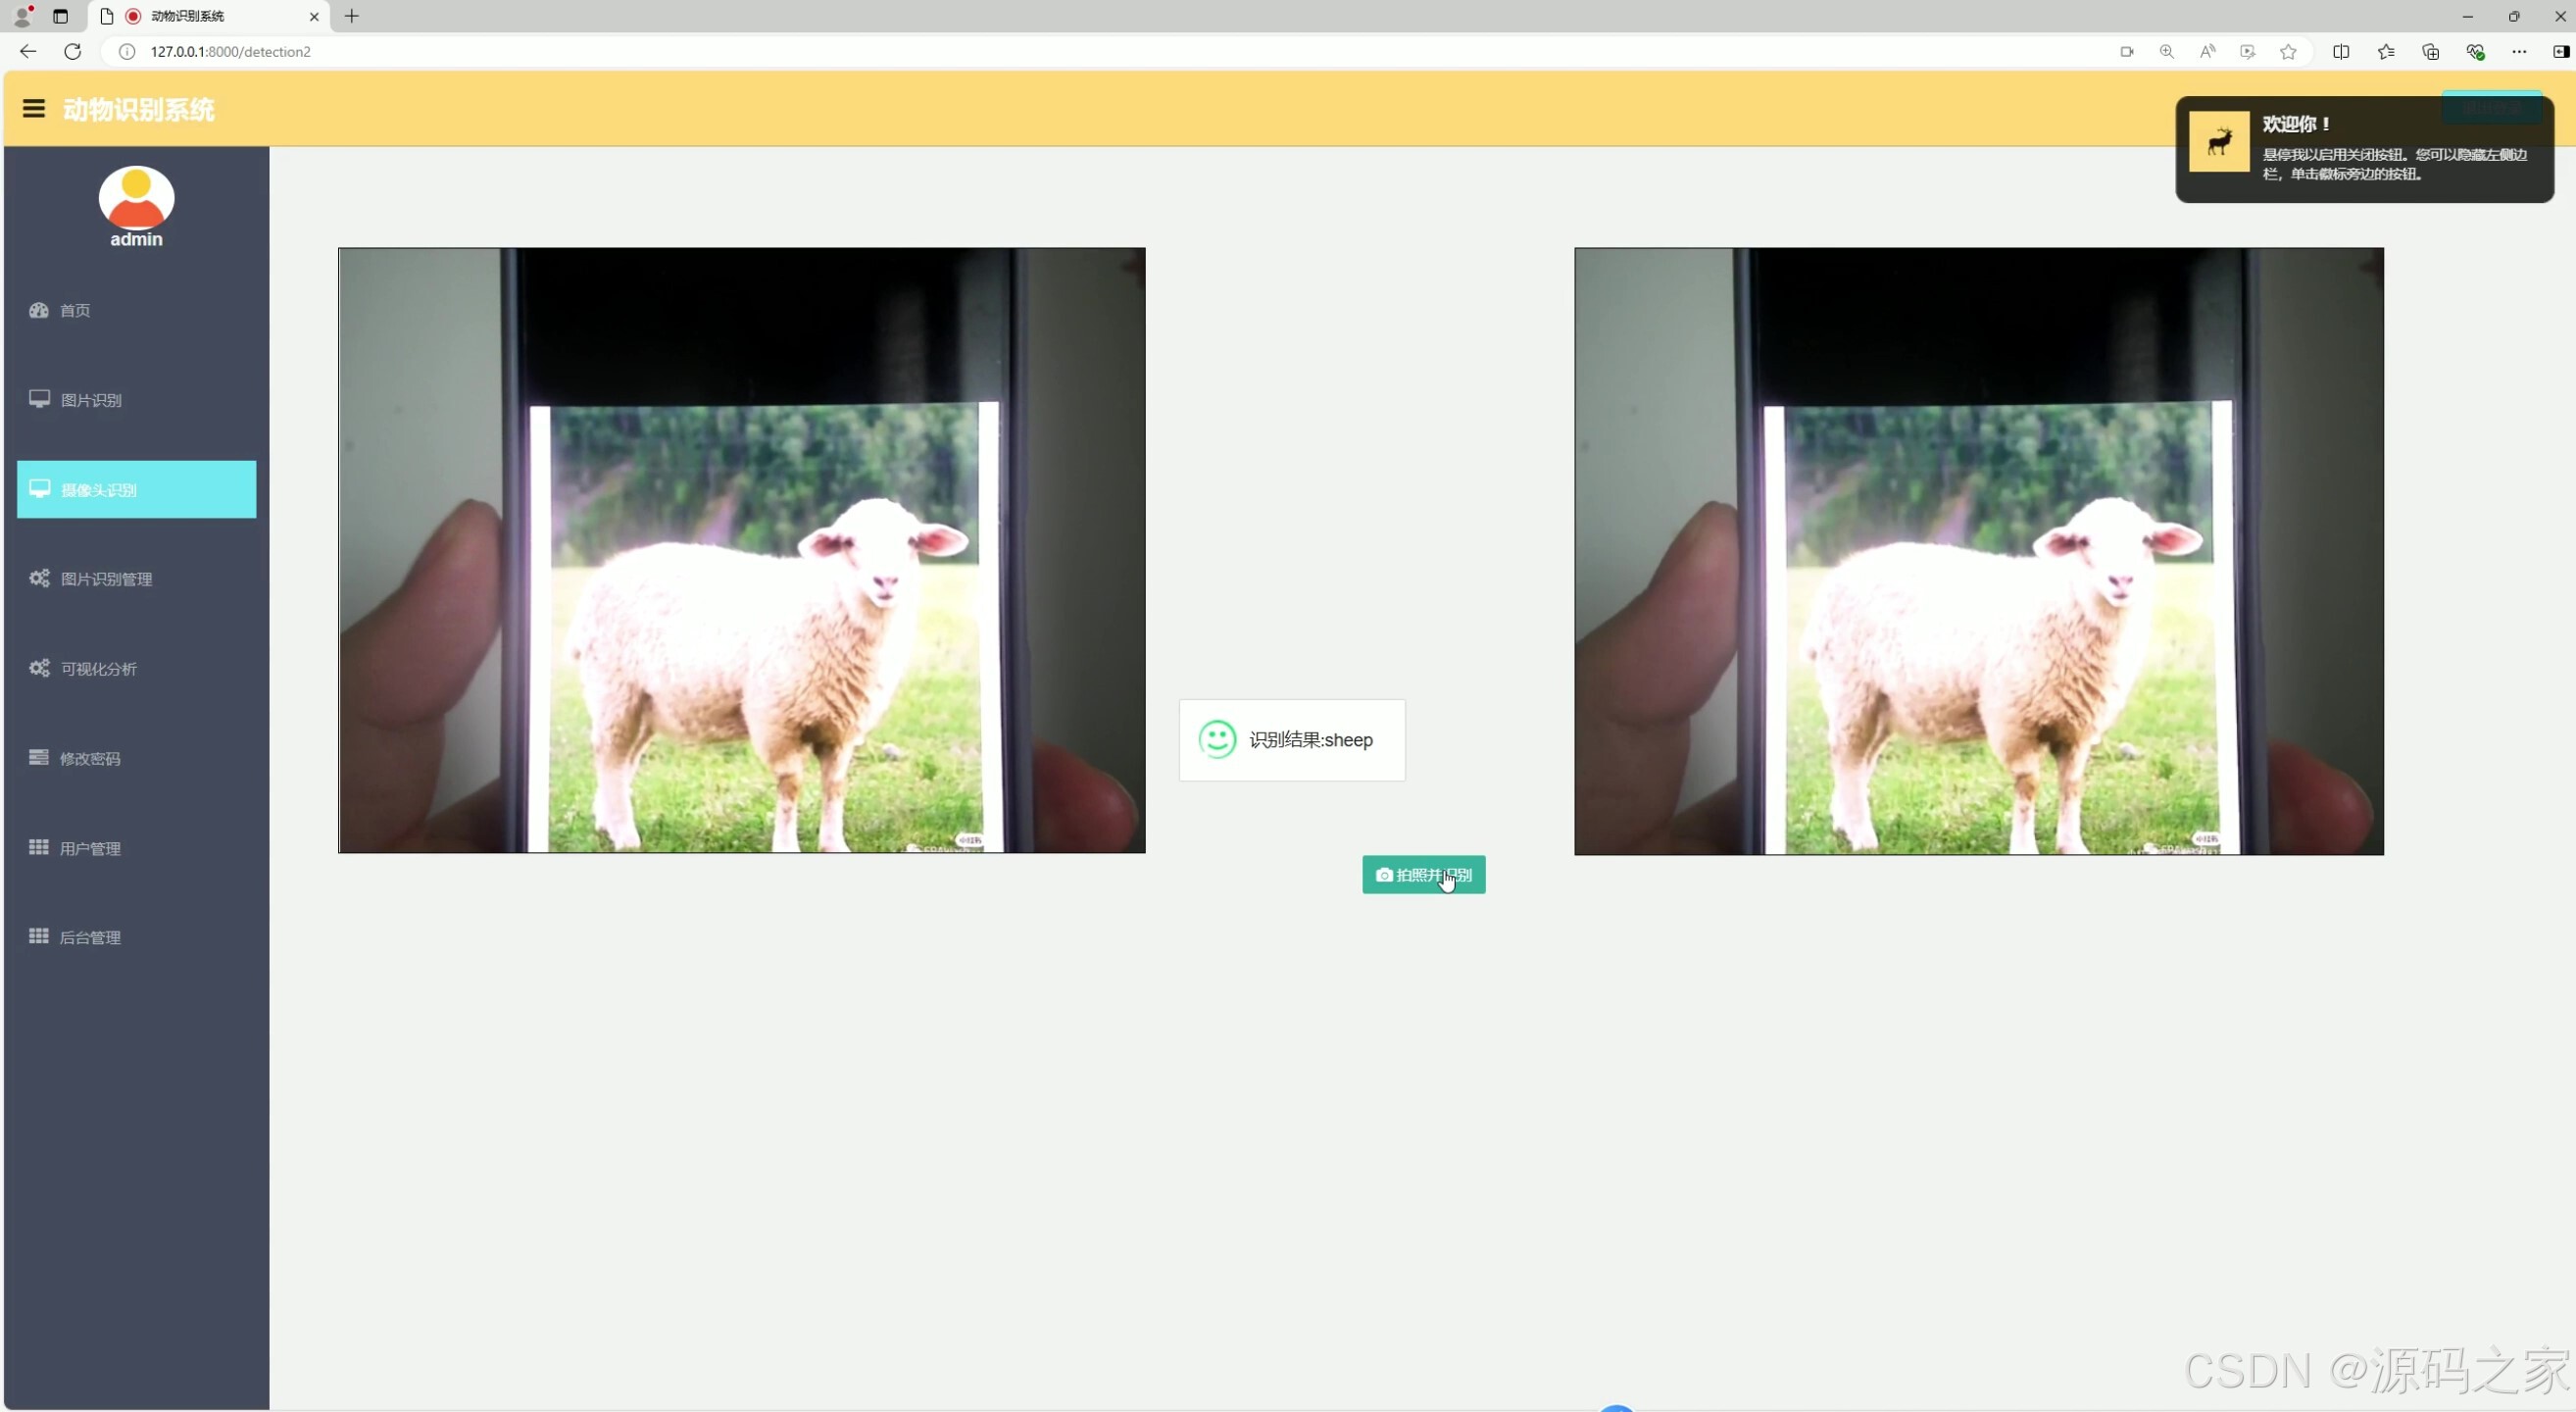
Task: Open 后台管理 backend management
Action: [x=89, y=937]
